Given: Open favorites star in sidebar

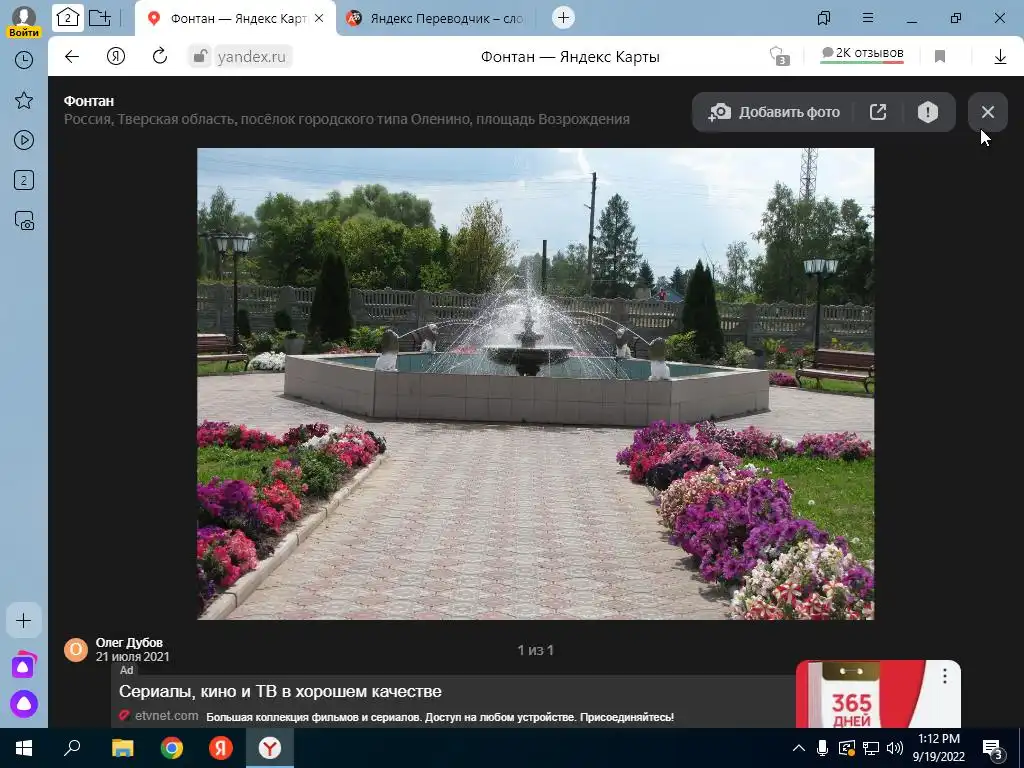Looking at the screenshot, I should pyautogui.click(x=24, y=101).
